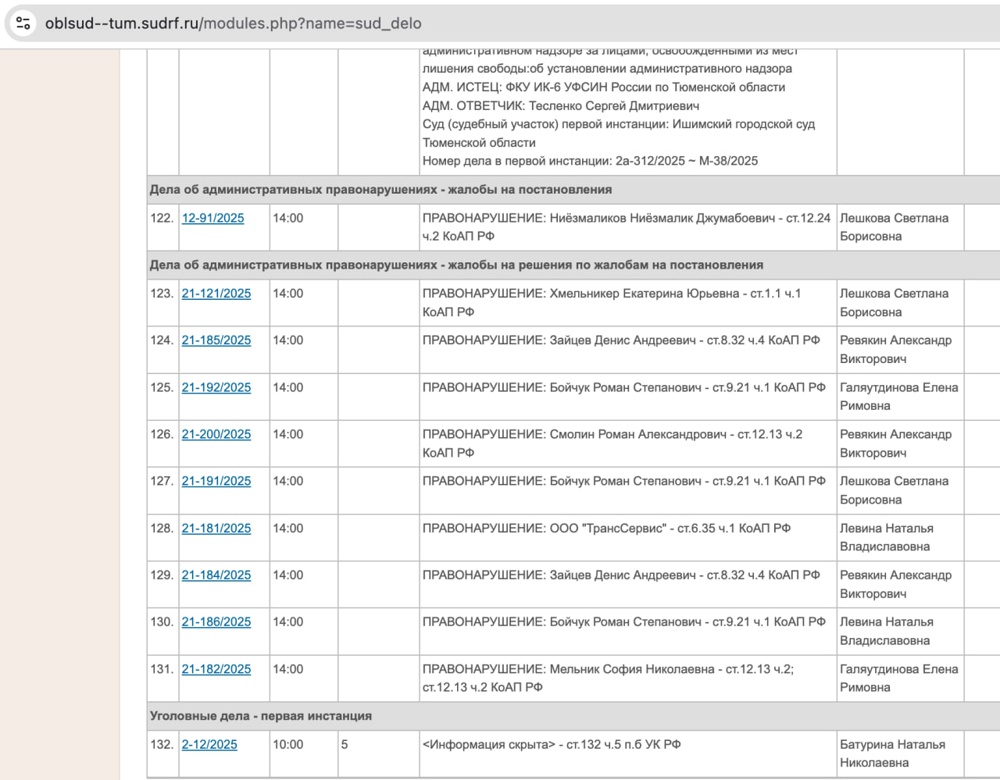
Task: Click the offense text for ООО "ТрансСервис"
Action: [607, 529]
